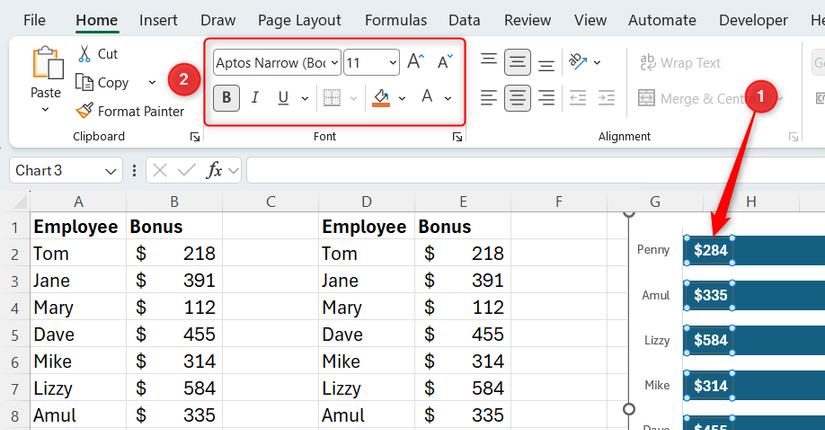Click the Cancel X in formula bar
This screenshot has width=825, height=430.
159,170
